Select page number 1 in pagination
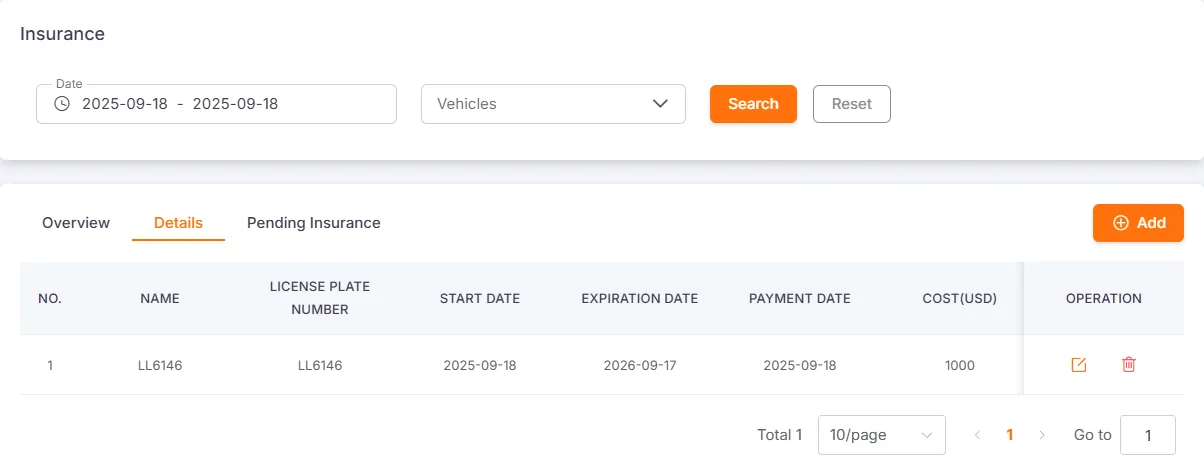1204x474 pixels. (x=1010, y=435)
